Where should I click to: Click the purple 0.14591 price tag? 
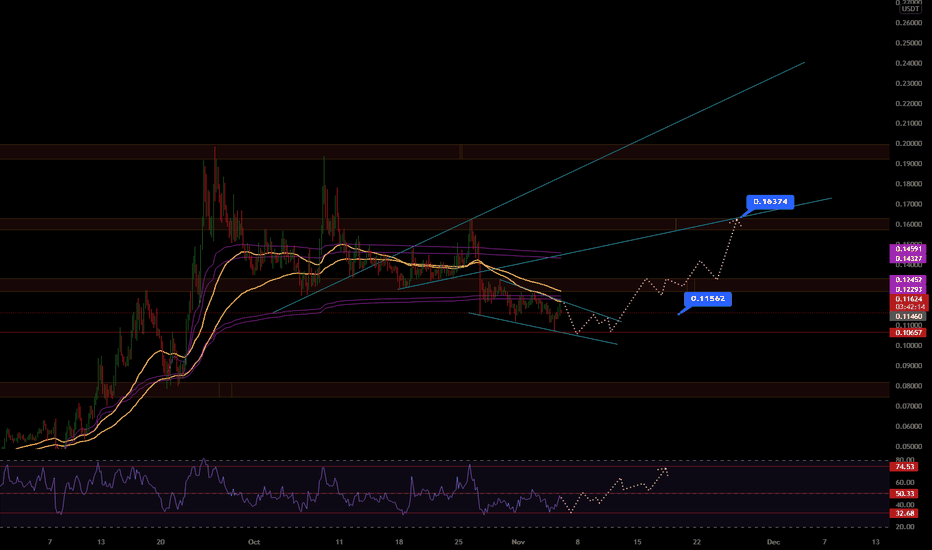[909, 249]
